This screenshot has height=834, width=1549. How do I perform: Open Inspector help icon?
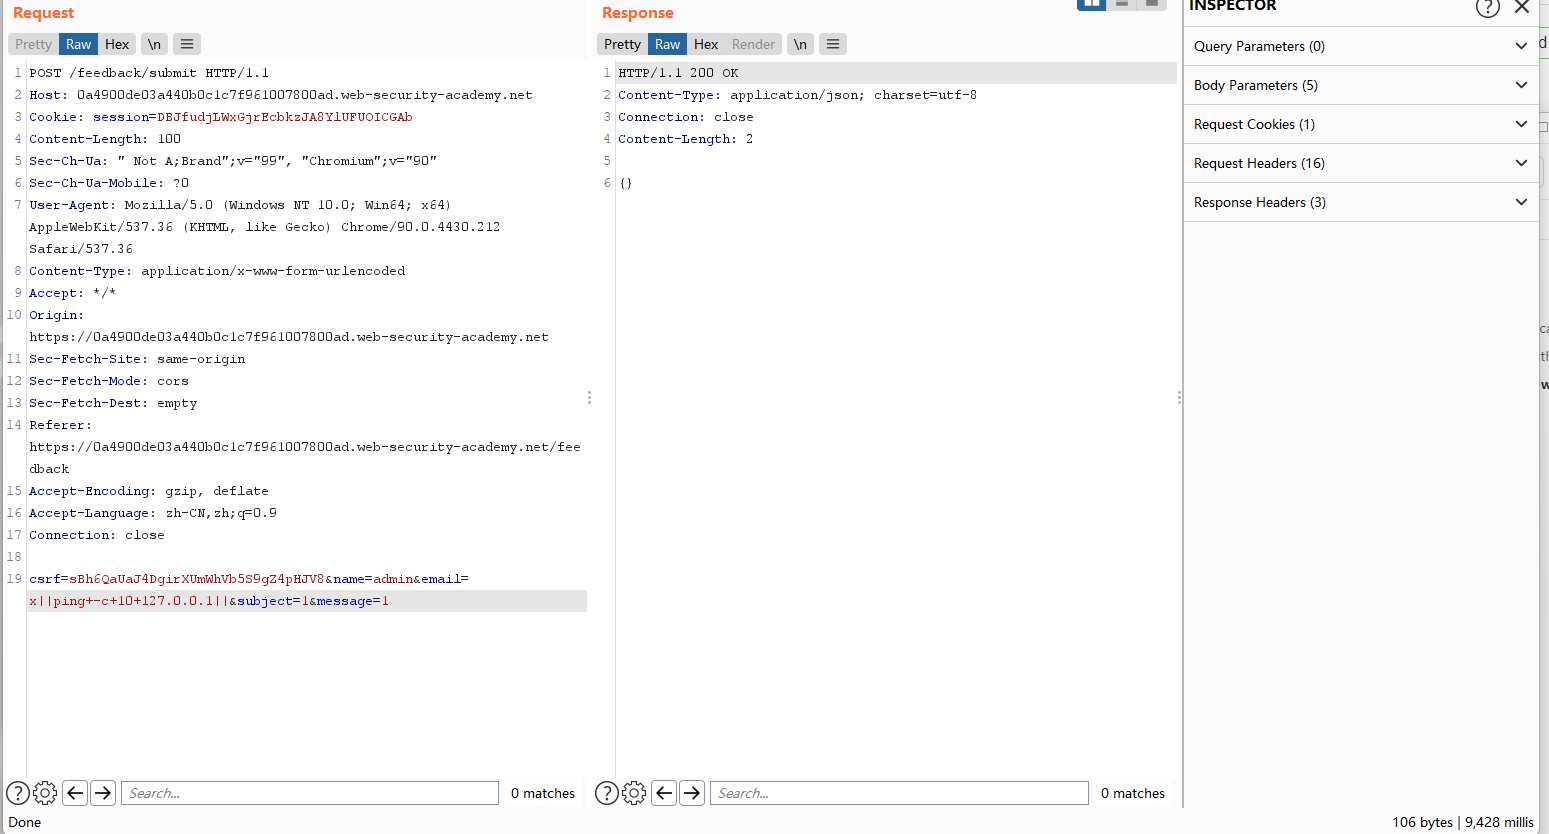click(1488, 7)
